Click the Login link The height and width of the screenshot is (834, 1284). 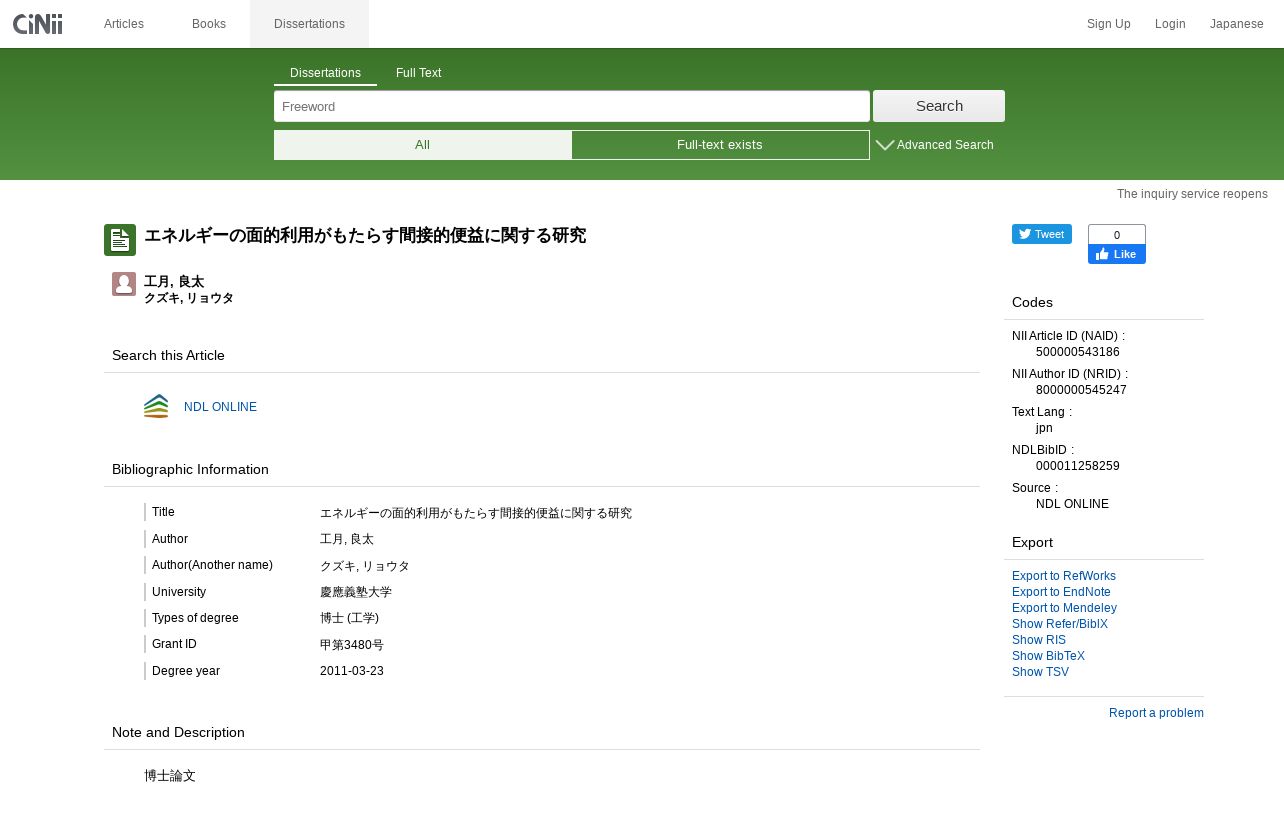click(x=1170, y=24)
